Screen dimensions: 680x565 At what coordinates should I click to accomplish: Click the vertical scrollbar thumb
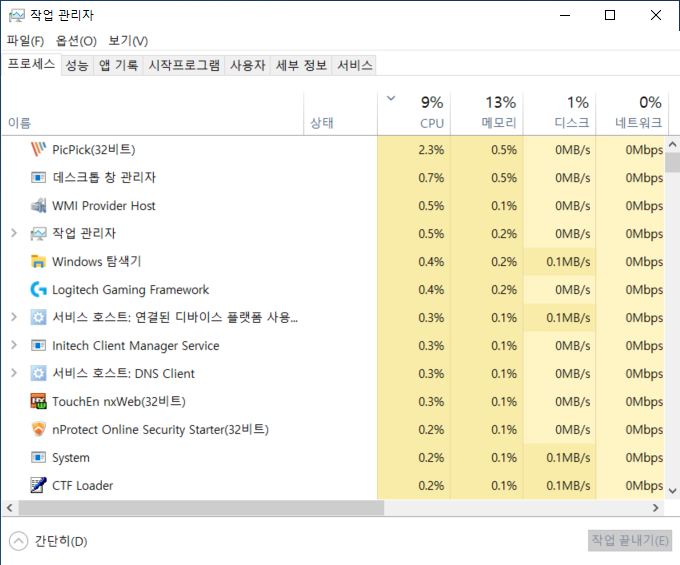(x=673, y=162)
